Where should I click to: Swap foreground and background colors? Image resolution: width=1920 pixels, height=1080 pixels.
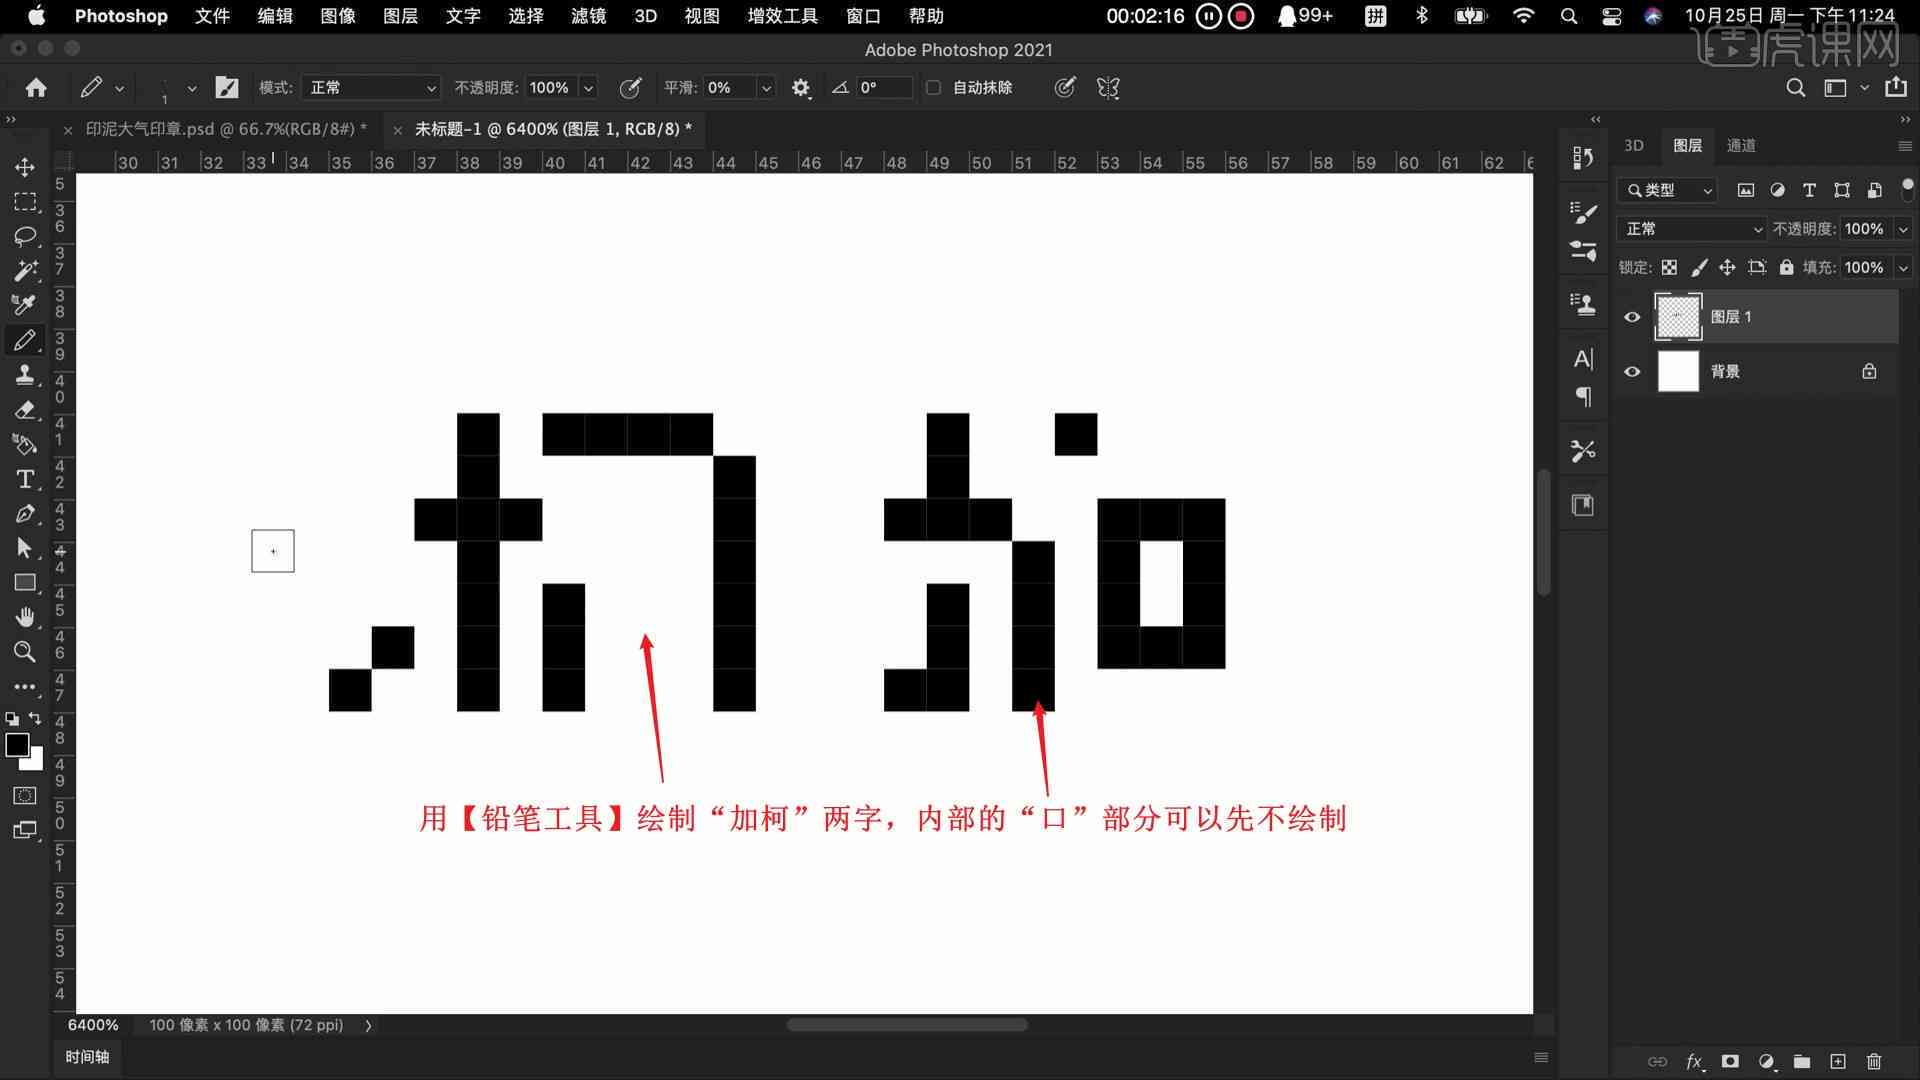point(36,718)
